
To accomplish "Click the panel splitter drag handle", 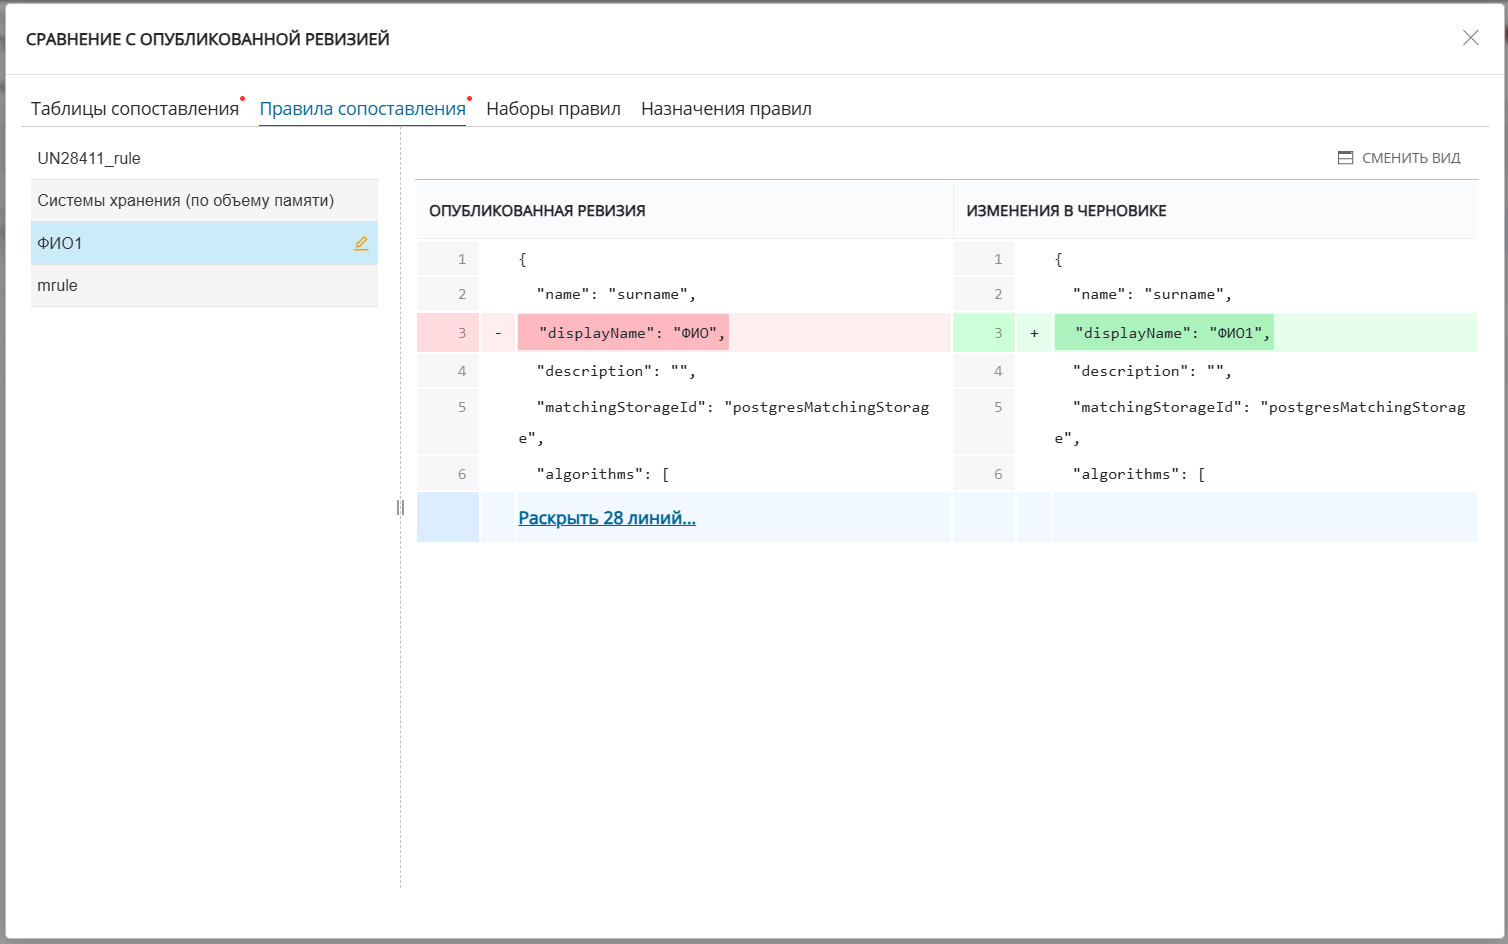I will tap(400, 507).
